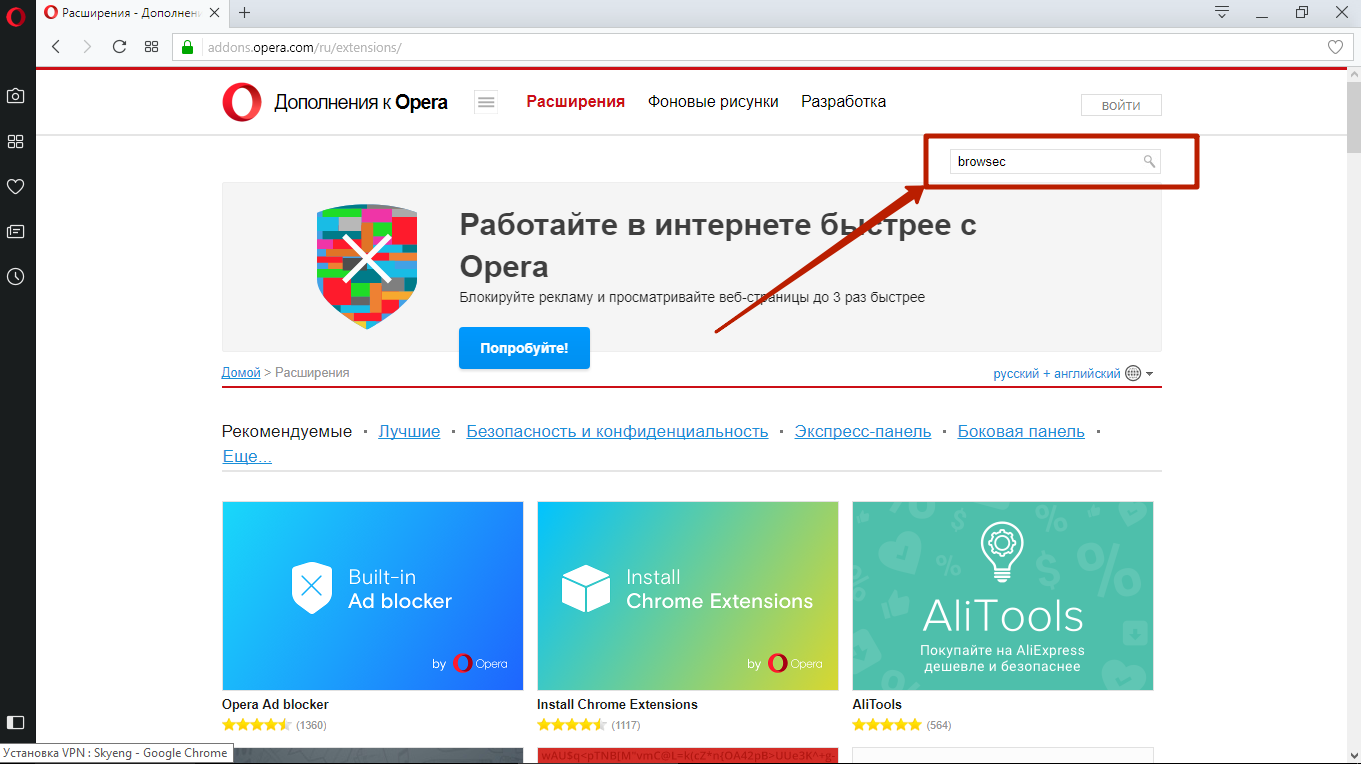Open the Лучшие category link

point(409,432)
